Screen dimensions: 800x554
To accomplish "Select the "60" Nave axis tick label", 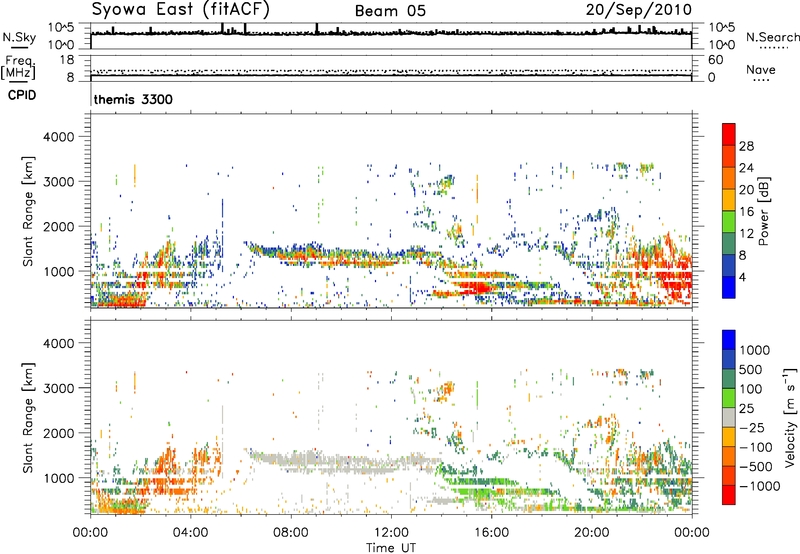I will 715,60.
